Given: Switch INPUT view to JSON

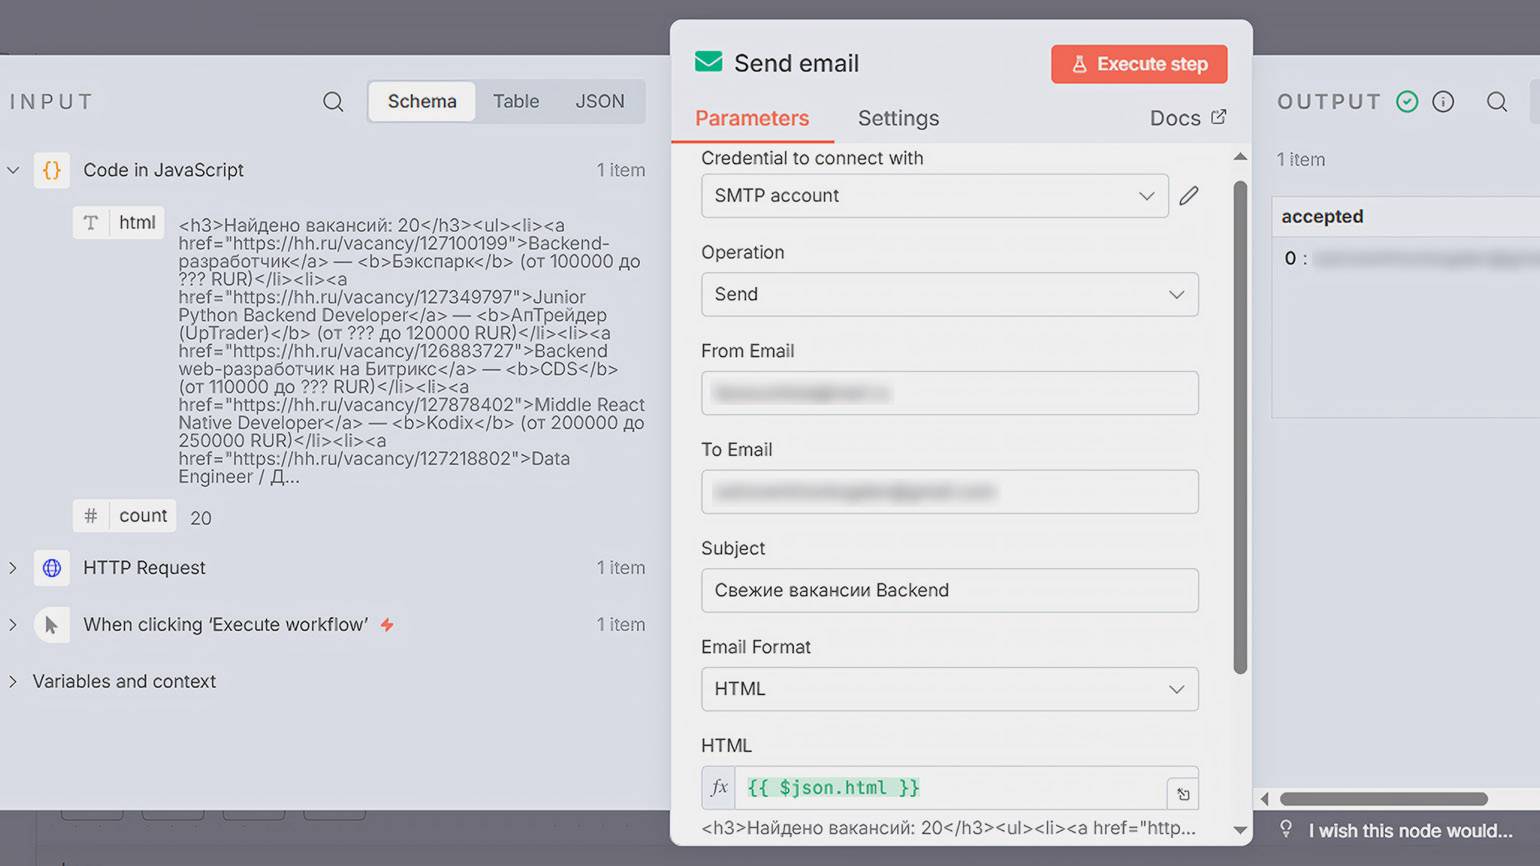Looking at the screenshot, I should (599, 102).
